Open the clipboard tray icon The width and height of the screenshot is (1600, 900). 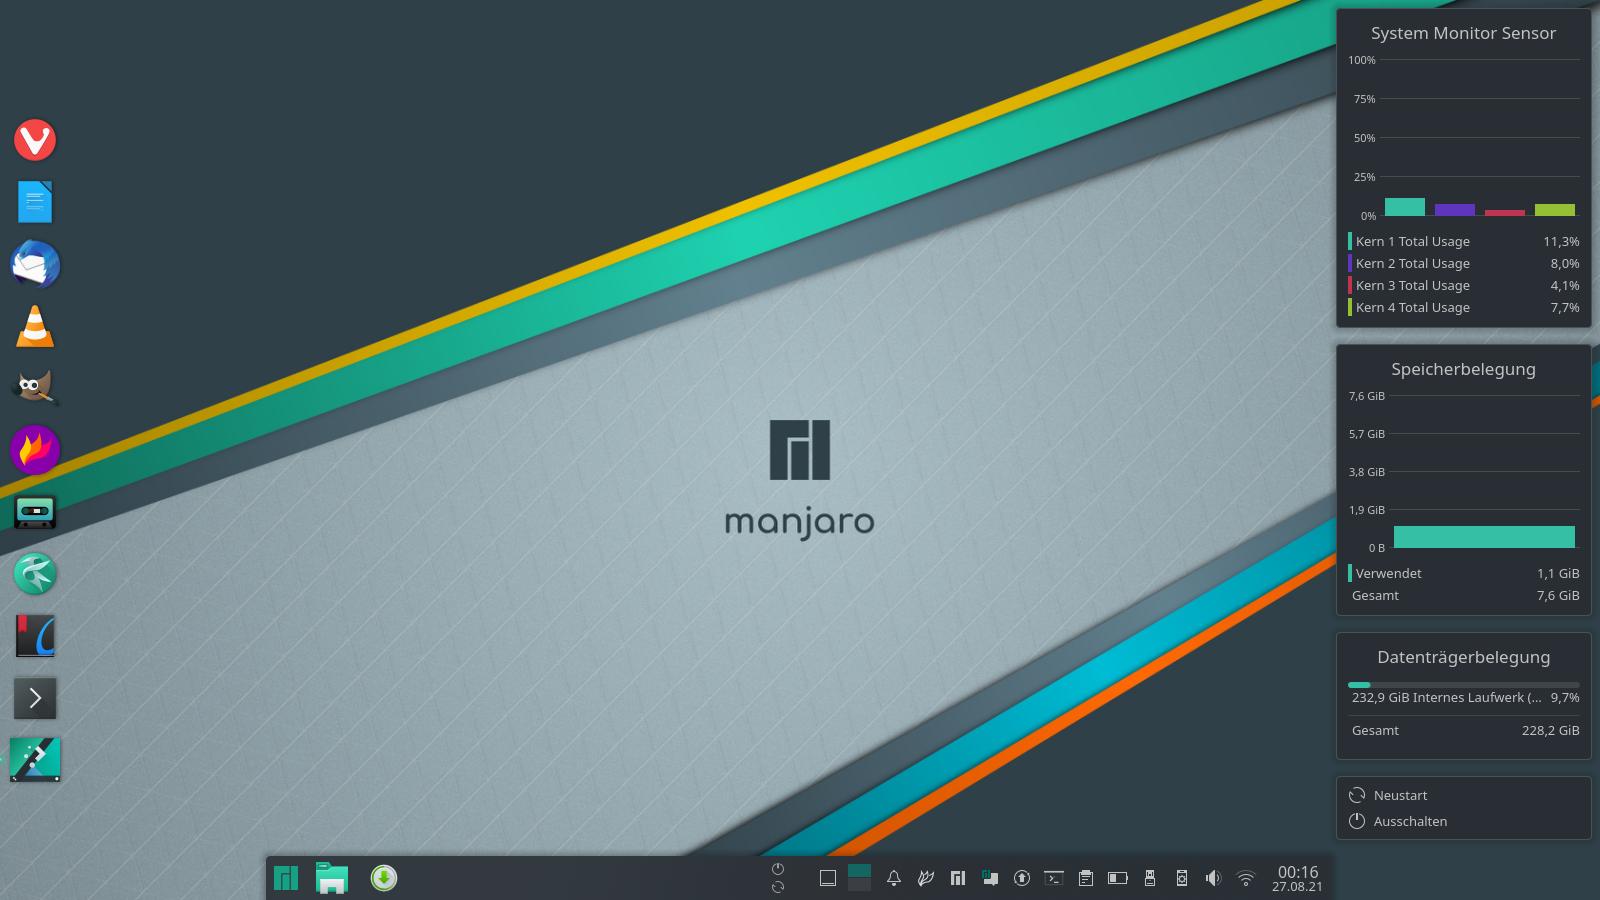click(1086, 878)
